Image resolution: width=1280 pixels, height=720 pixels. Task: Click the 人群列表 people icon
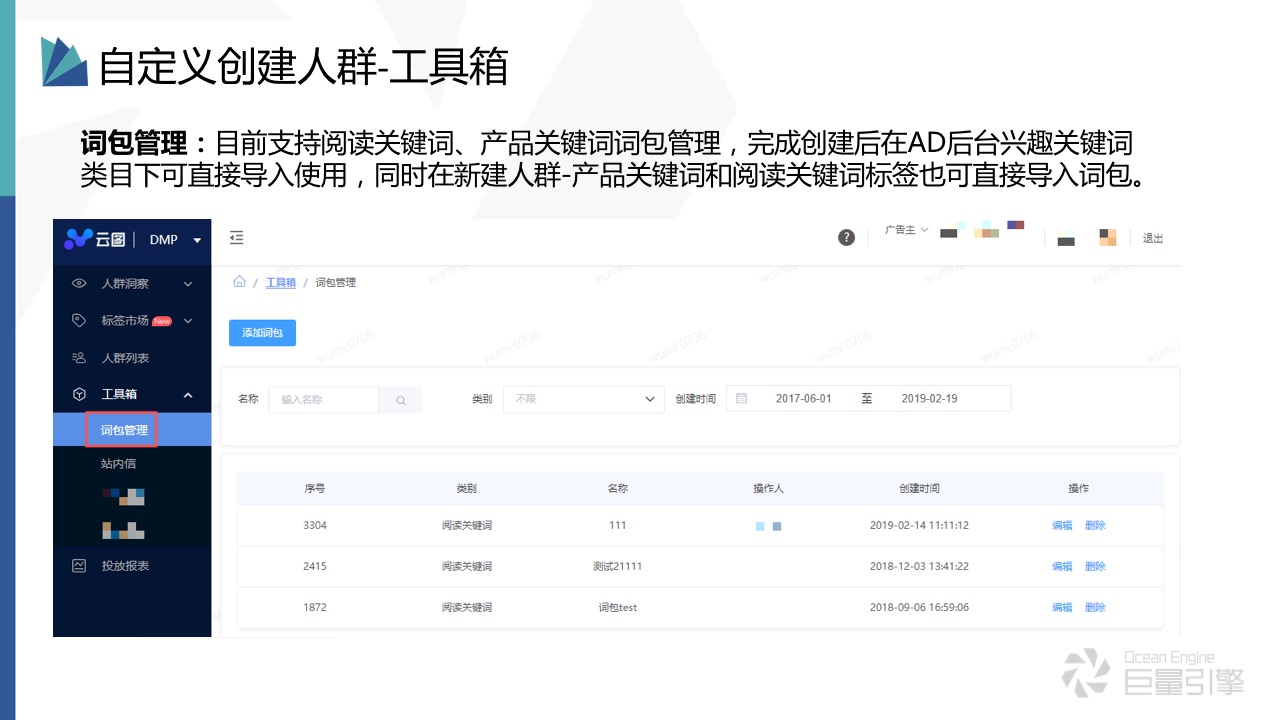click(79, 357)
